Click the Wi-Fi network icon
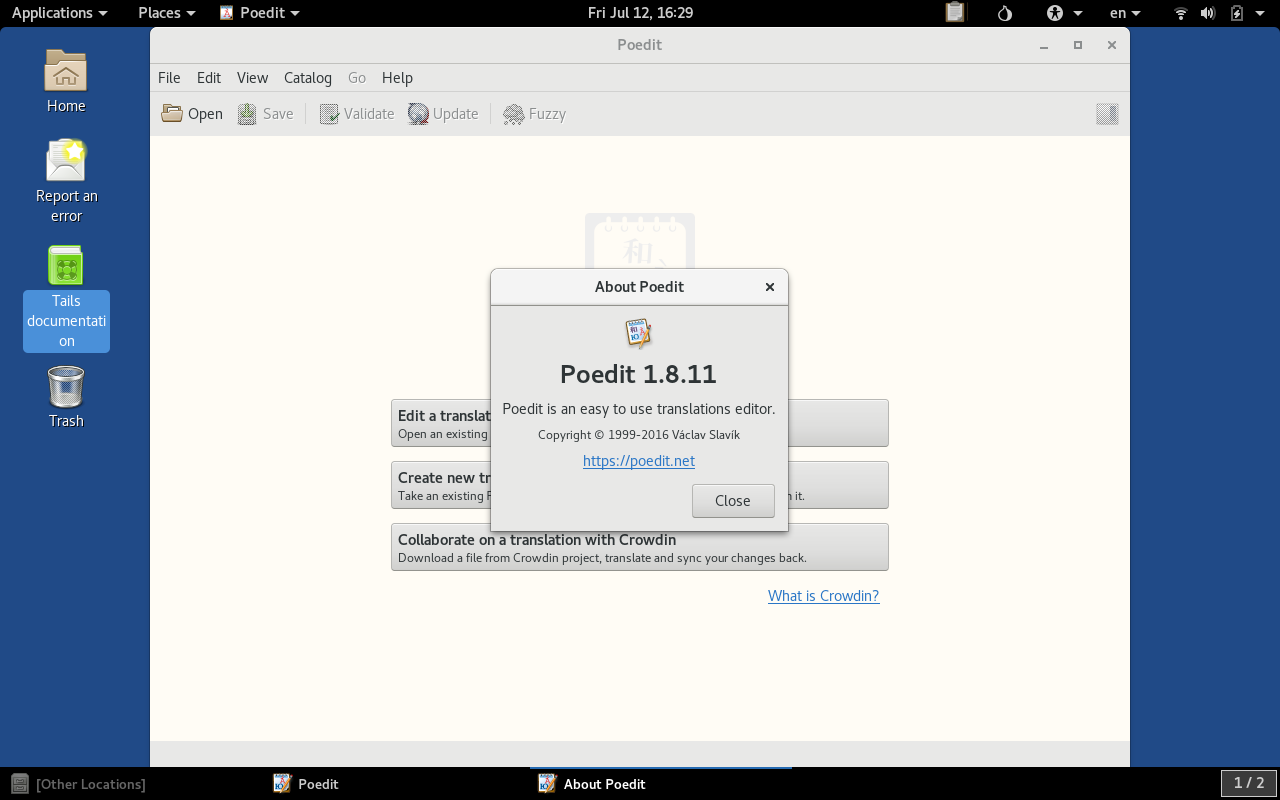The width and height of the screenshot is (1280, 800). point(1181,13)
